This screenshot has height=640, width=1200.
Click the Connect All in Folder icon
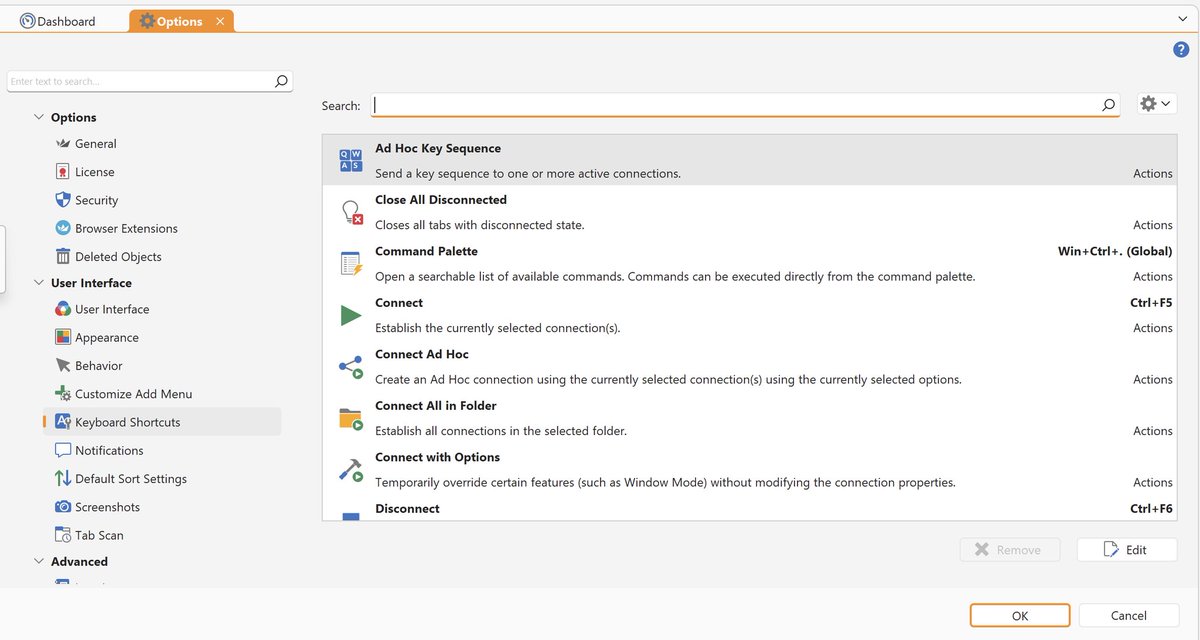[351, 419]
